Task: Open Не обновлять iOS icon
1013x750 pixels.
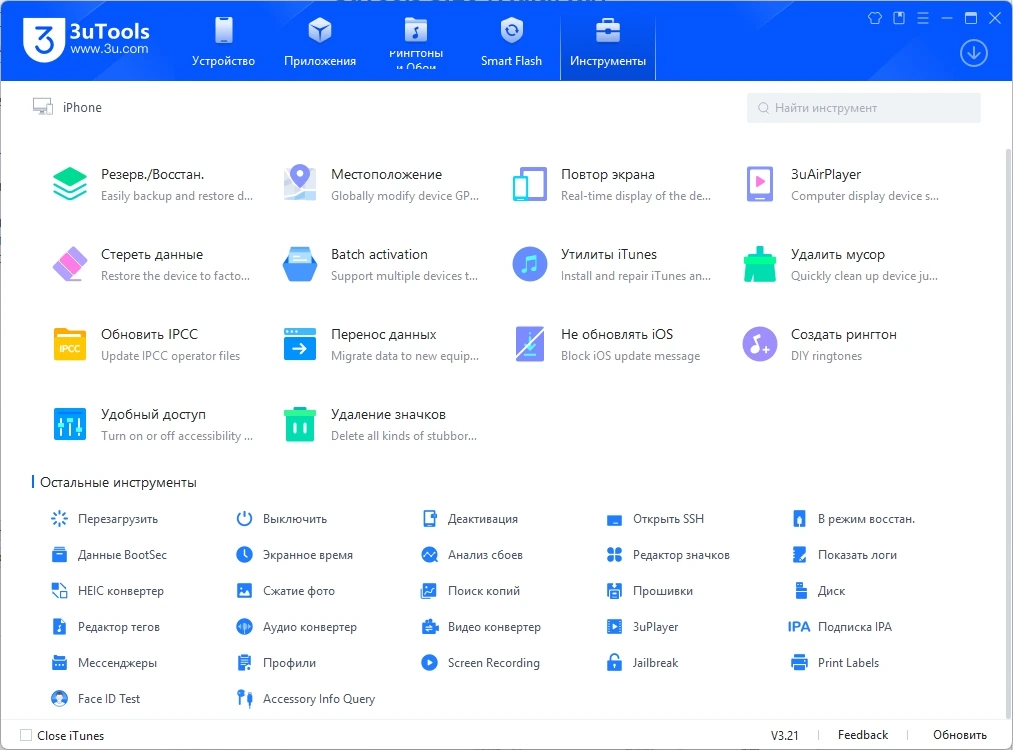Action: 530,344
